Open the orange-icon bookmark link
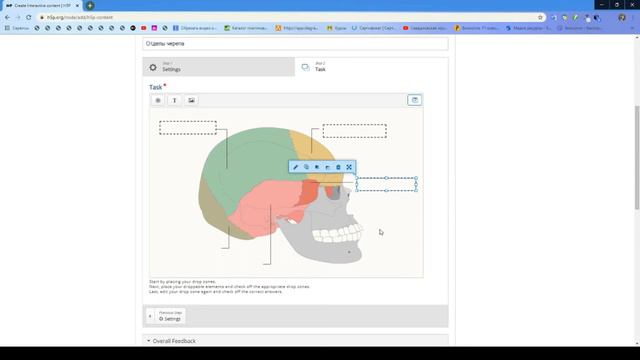The image size is (640, 360). click(297, 28)
